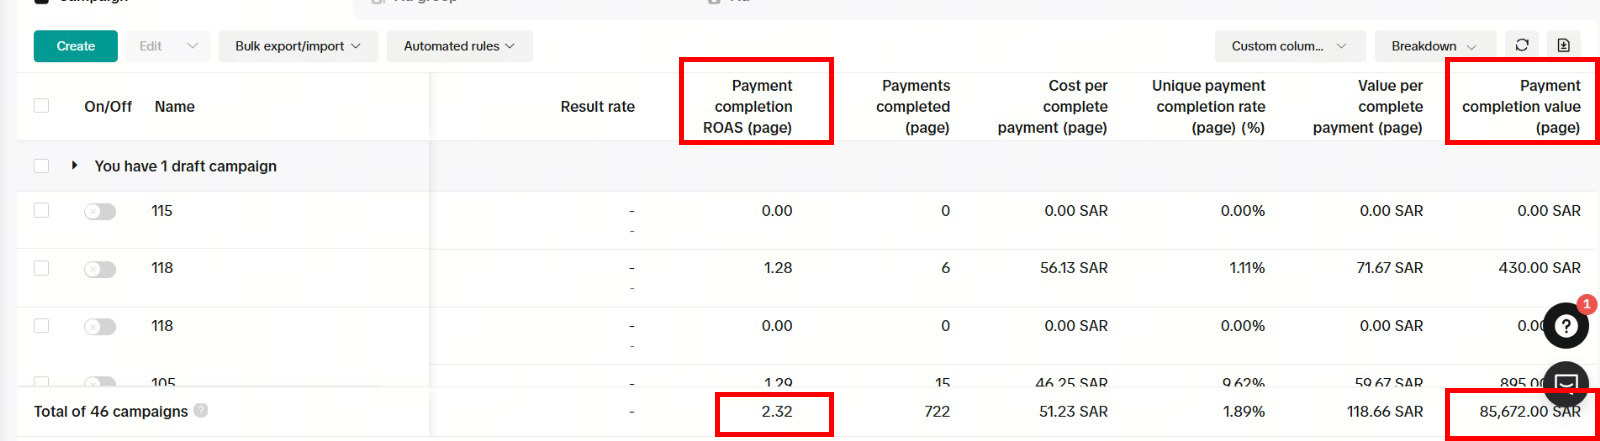Check the select-all campaigns checkbox in header

tap(41, 106)
